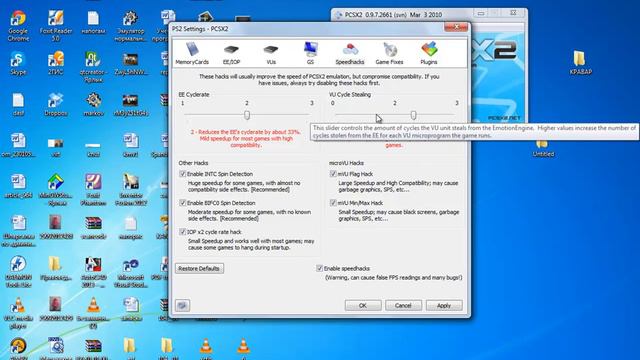The height and width of the screenshot is (360, 640).
Task: Close the PS2 Settings dialog
Action: pos(456,27)
